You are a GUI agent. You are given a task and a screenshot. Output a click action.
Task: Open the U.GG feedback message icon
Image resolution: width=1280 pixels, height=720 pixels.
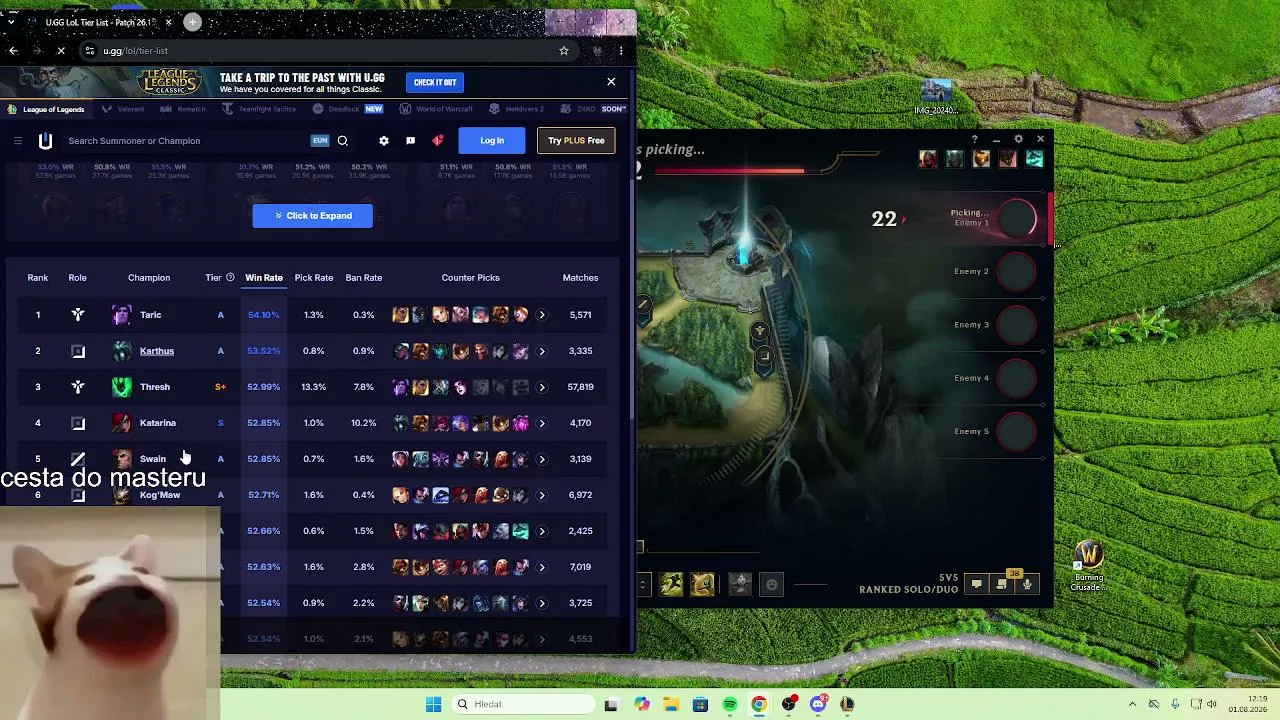(410, 141)
